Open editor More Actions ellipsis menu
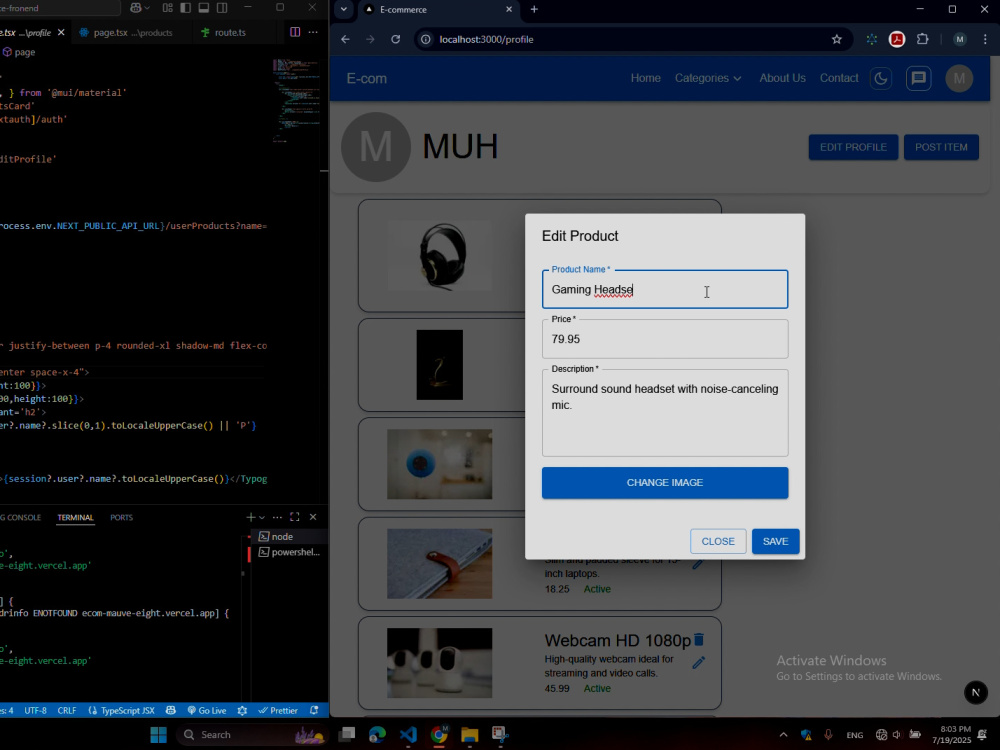The height and width of the screenshot is (750, 1000). [x=313, y=32]
